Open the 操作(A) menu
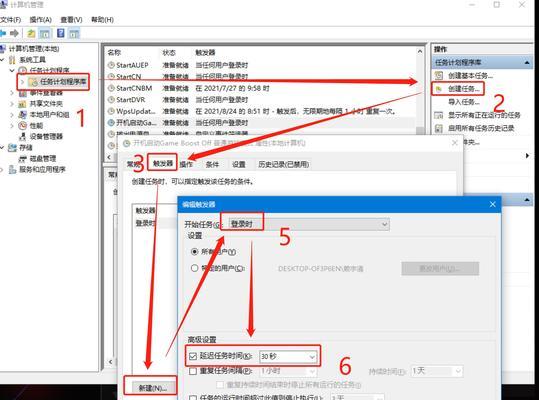 pyautogui.click(x=41, y=20)
